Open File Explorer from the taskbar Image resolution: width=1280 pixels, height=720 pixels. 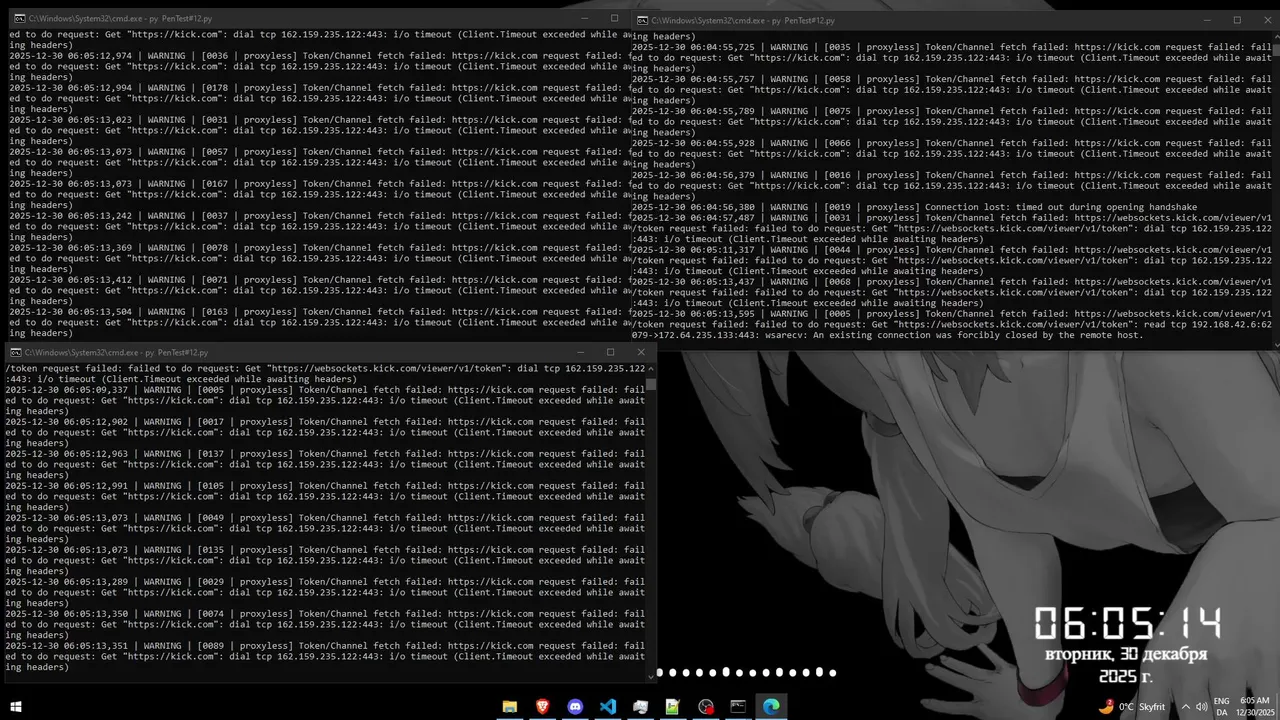[510, 707]
